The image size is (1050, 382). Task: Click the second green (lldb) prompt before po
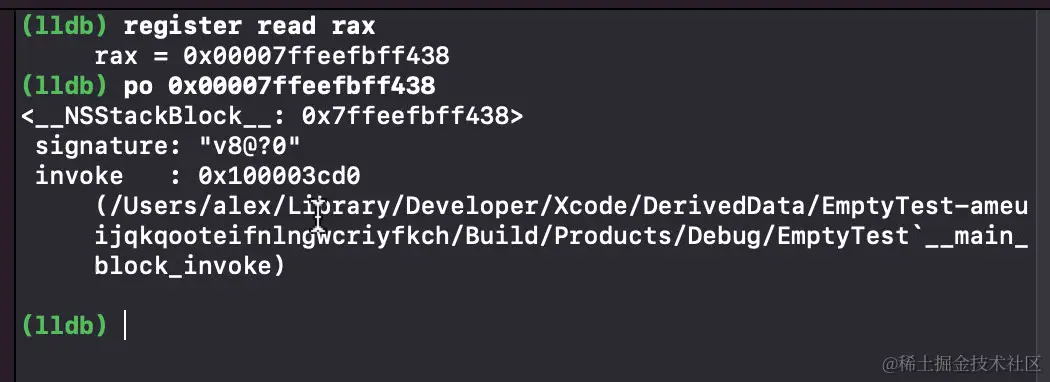point(64,86)
